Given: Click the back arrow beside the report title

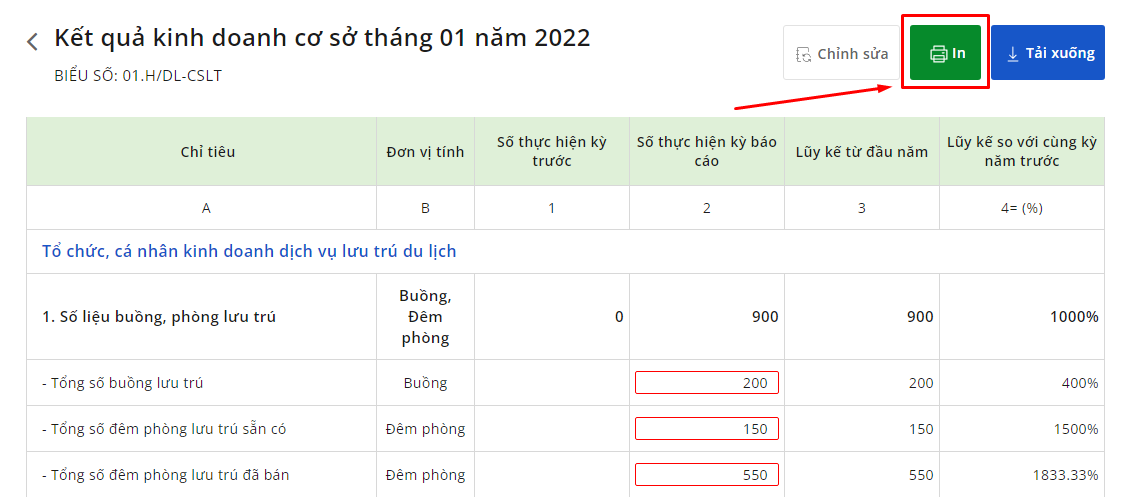Looking at the screenshot, I should (x=32, y=42).
